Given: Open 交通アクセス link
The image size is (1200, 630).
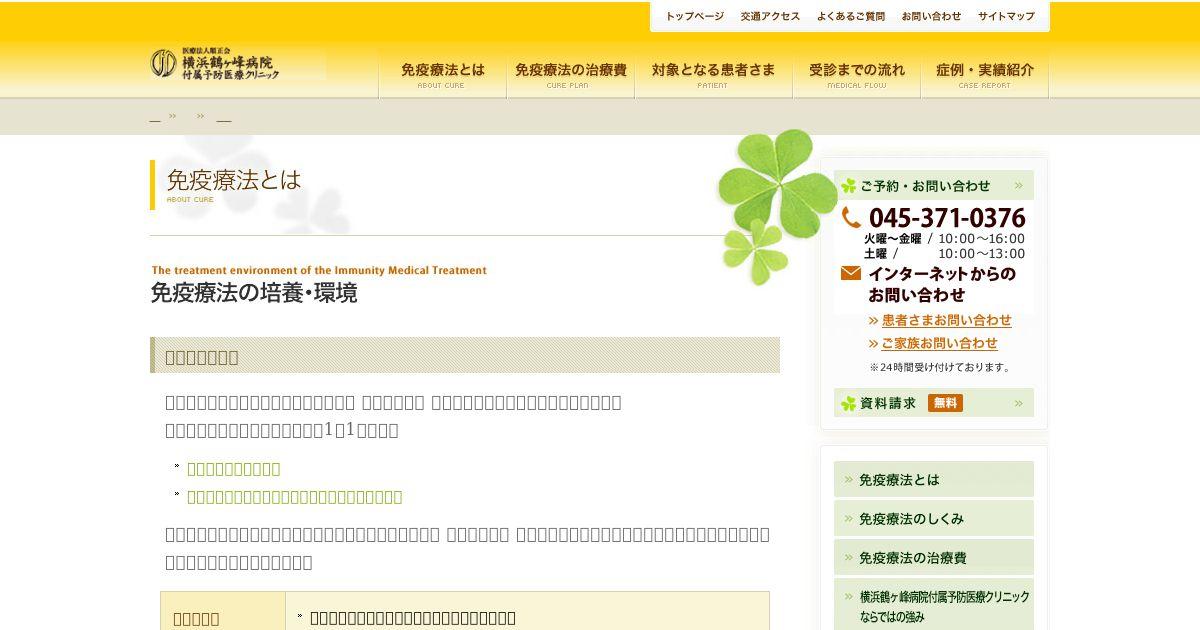Looking at the screenshot, I should [x=770, y=17].
